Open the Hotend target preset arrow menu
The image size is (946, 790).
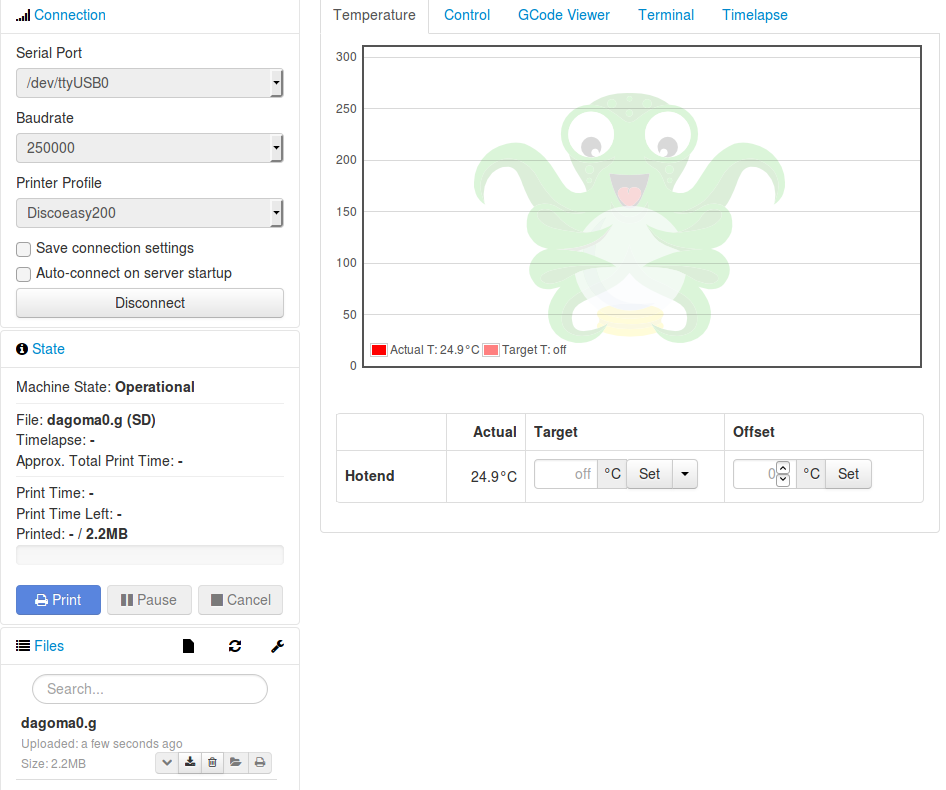tap(685, 474)
